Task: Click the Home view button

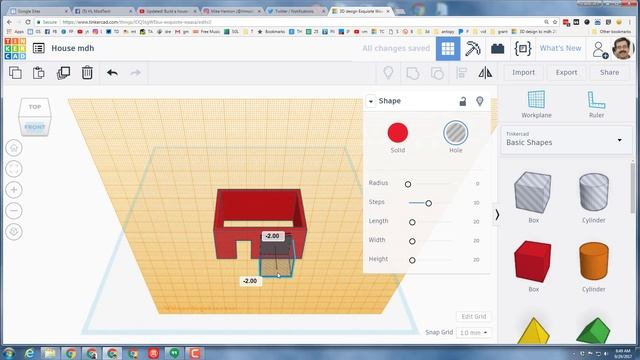Action: (14, 148)
